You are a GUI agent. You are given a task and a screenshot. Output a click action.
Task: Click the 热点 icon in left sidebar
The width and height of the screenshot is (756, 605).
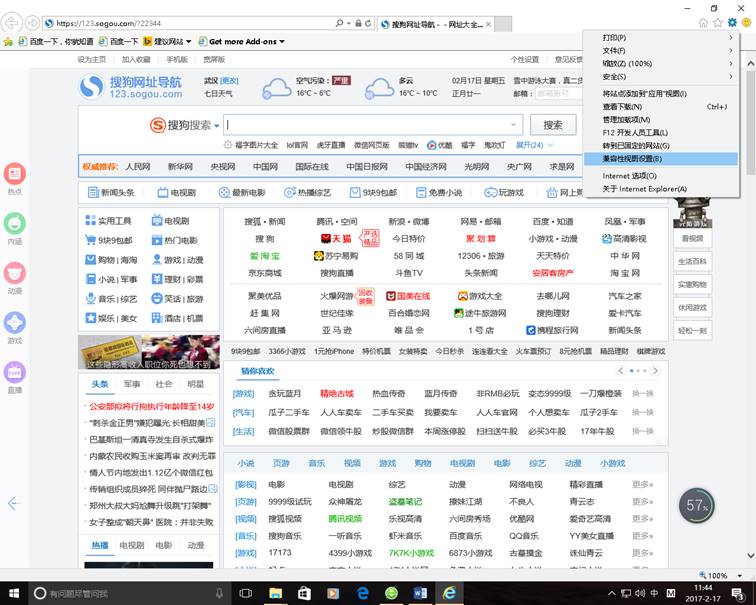[15, 175]
